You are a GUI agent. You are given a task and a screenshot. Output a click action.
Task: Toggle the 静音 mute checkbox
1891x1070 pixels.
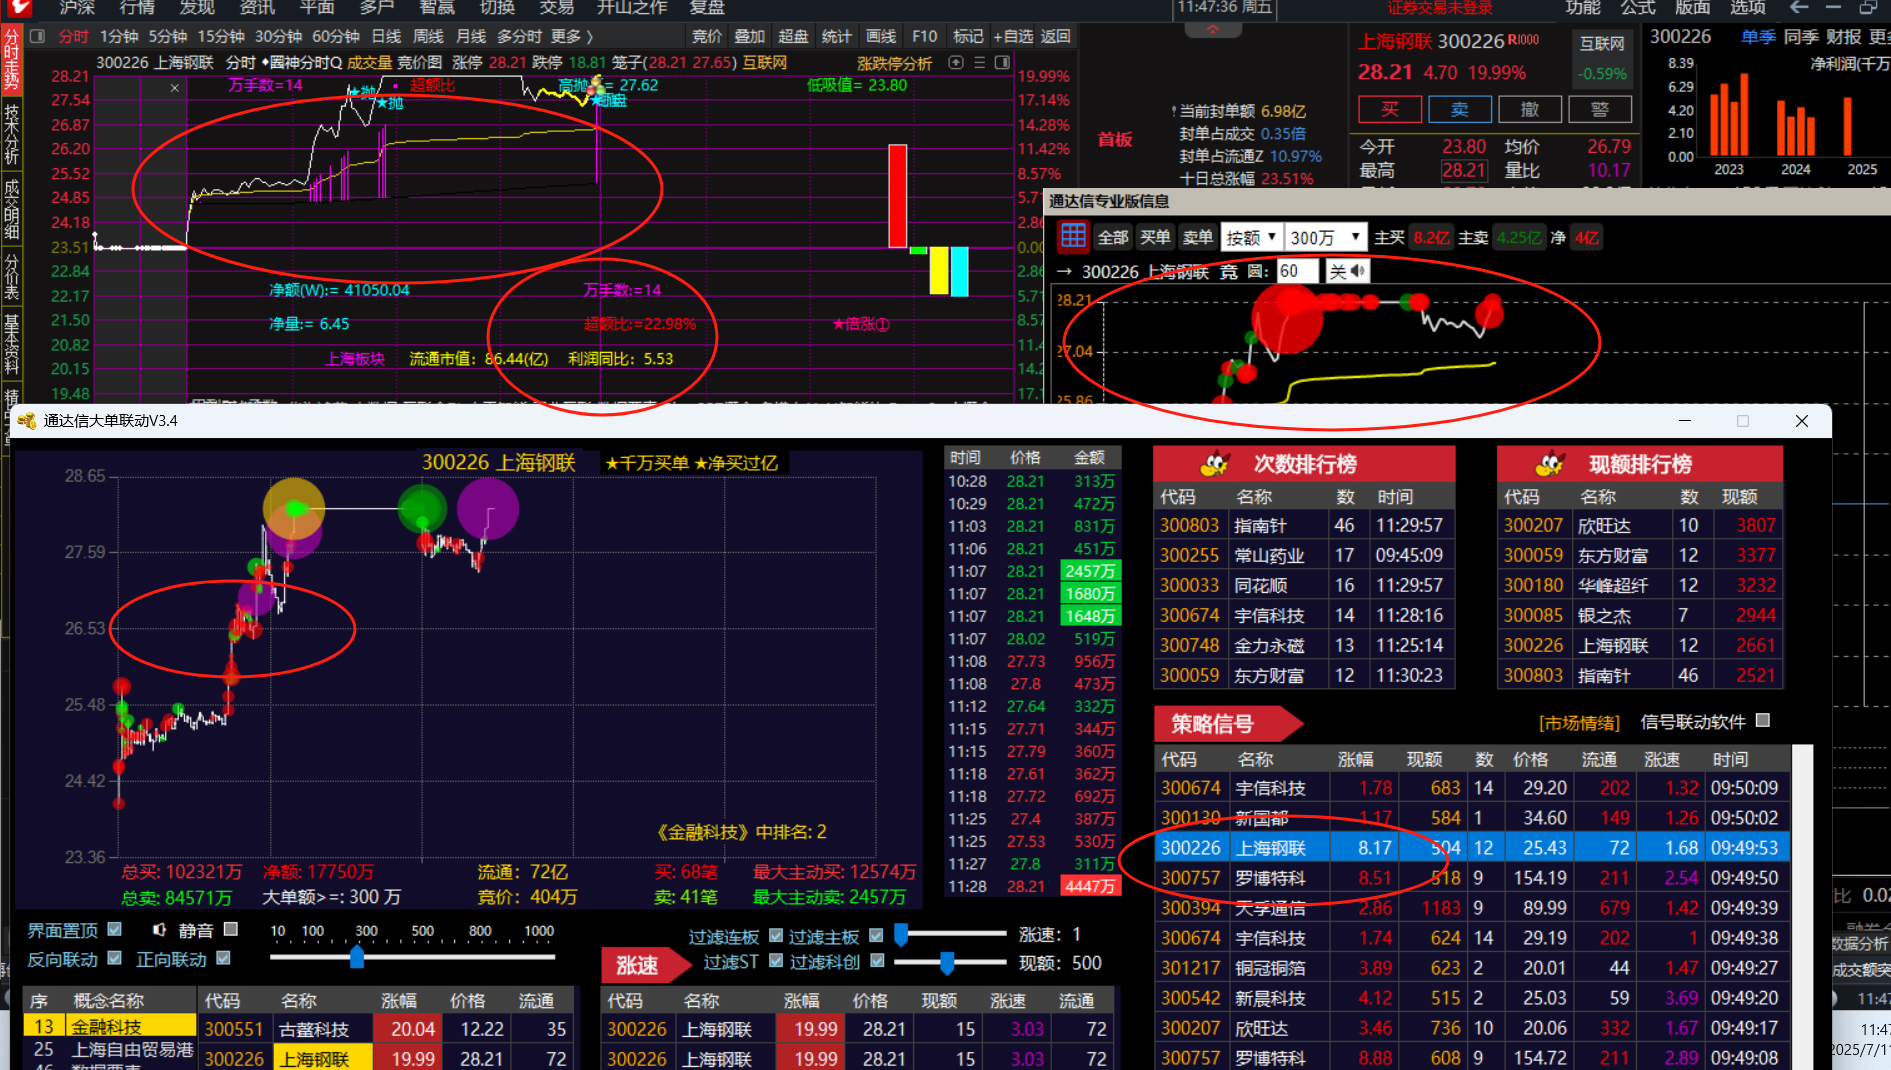231,929
